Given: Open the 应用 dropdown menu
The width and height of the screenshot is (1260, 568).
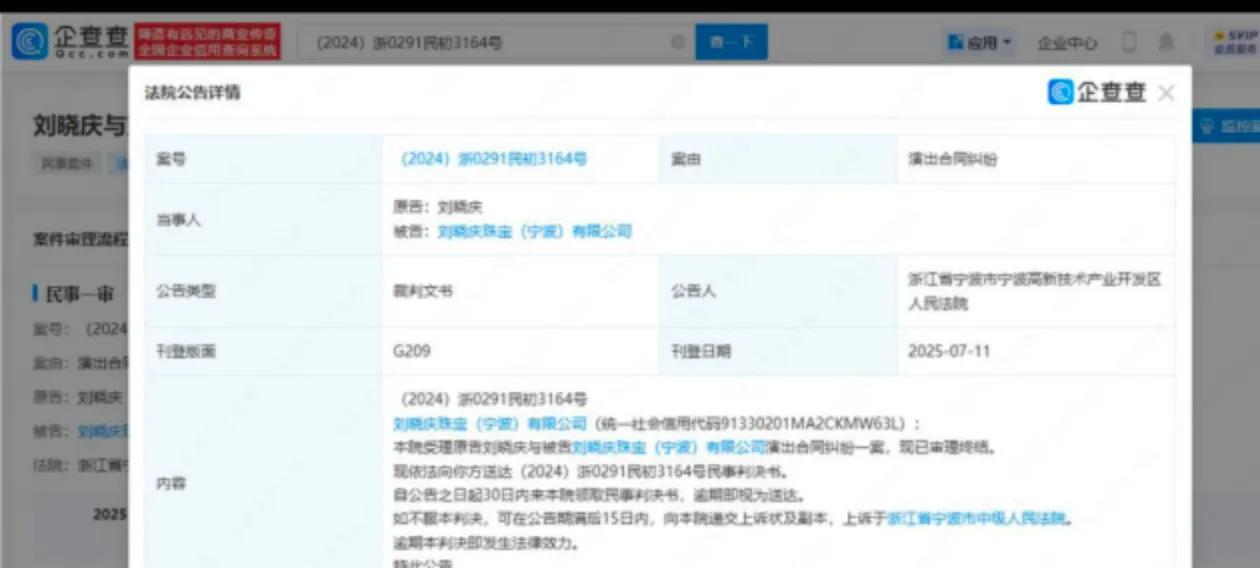Looking at the screenshot, I should click(x=979, y=43).
